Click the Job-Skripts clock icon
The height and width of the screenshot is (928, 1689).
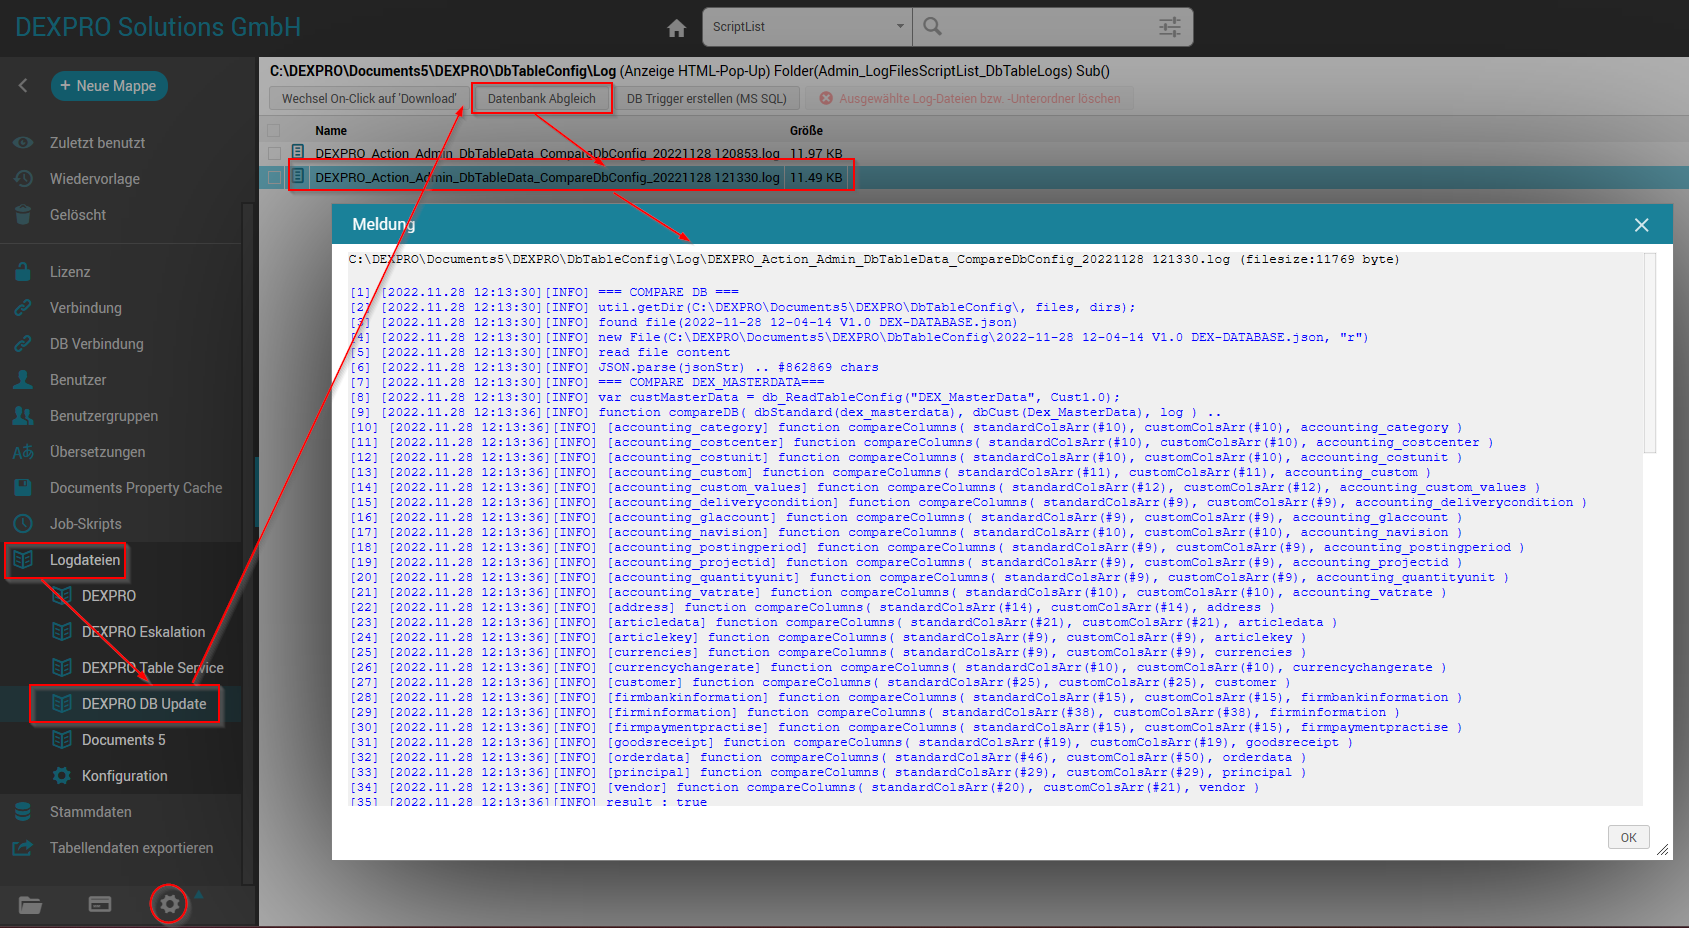point(23,524)
